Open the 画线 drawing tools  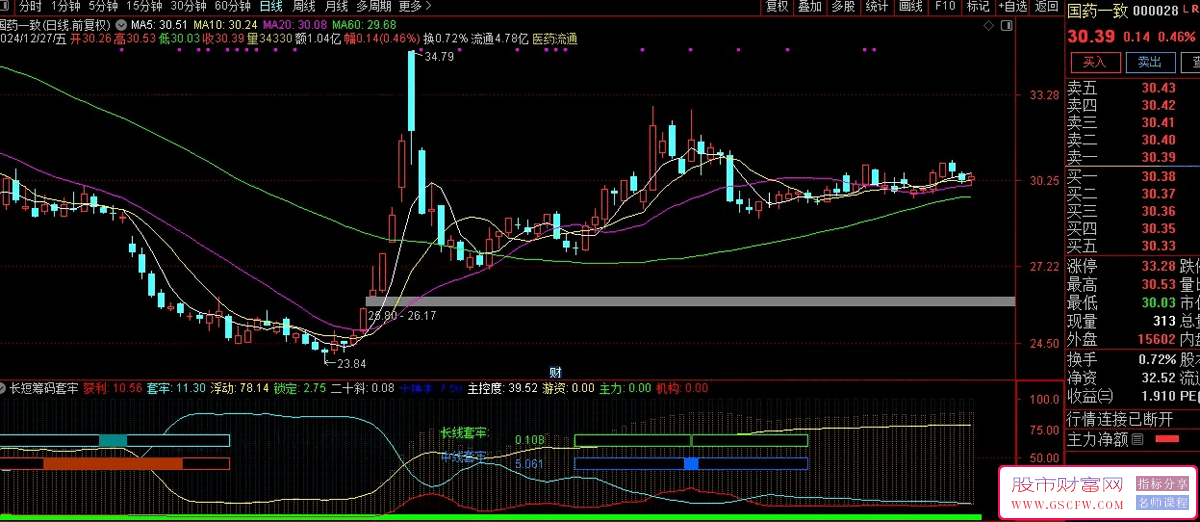911,6
